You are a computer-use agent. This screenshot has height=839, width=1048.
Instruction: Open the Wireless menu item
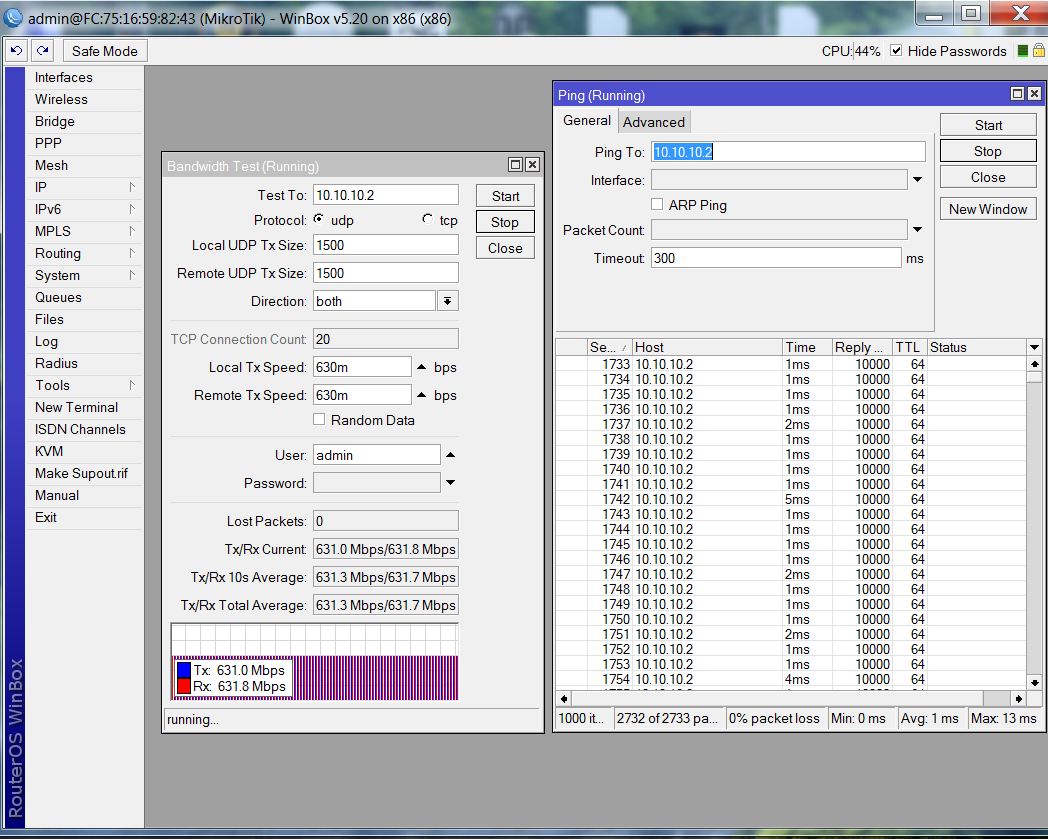[x=84, y=99]
